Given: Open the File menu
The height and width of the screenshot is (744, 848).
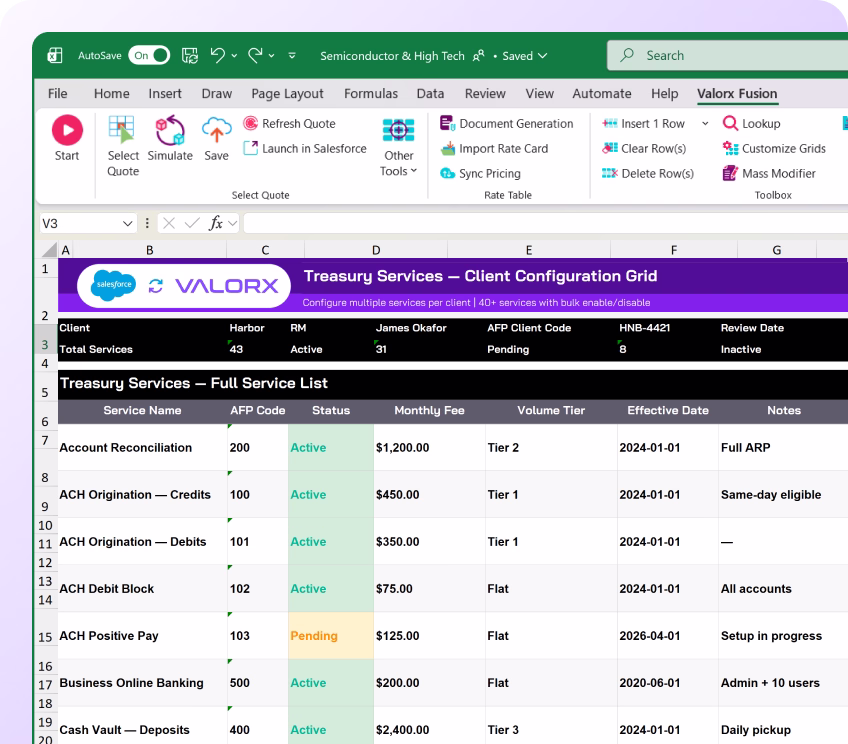Looking at the screenshot, I should pyautogui.click(x=57, y=94).
